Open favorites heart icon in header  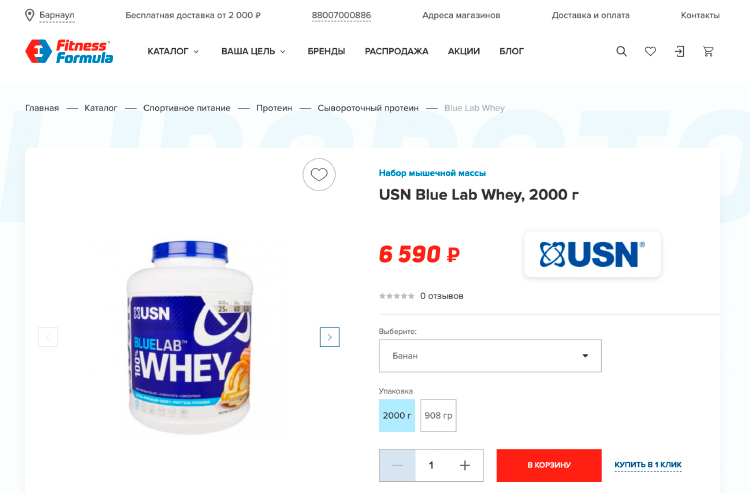click(651, 51)
